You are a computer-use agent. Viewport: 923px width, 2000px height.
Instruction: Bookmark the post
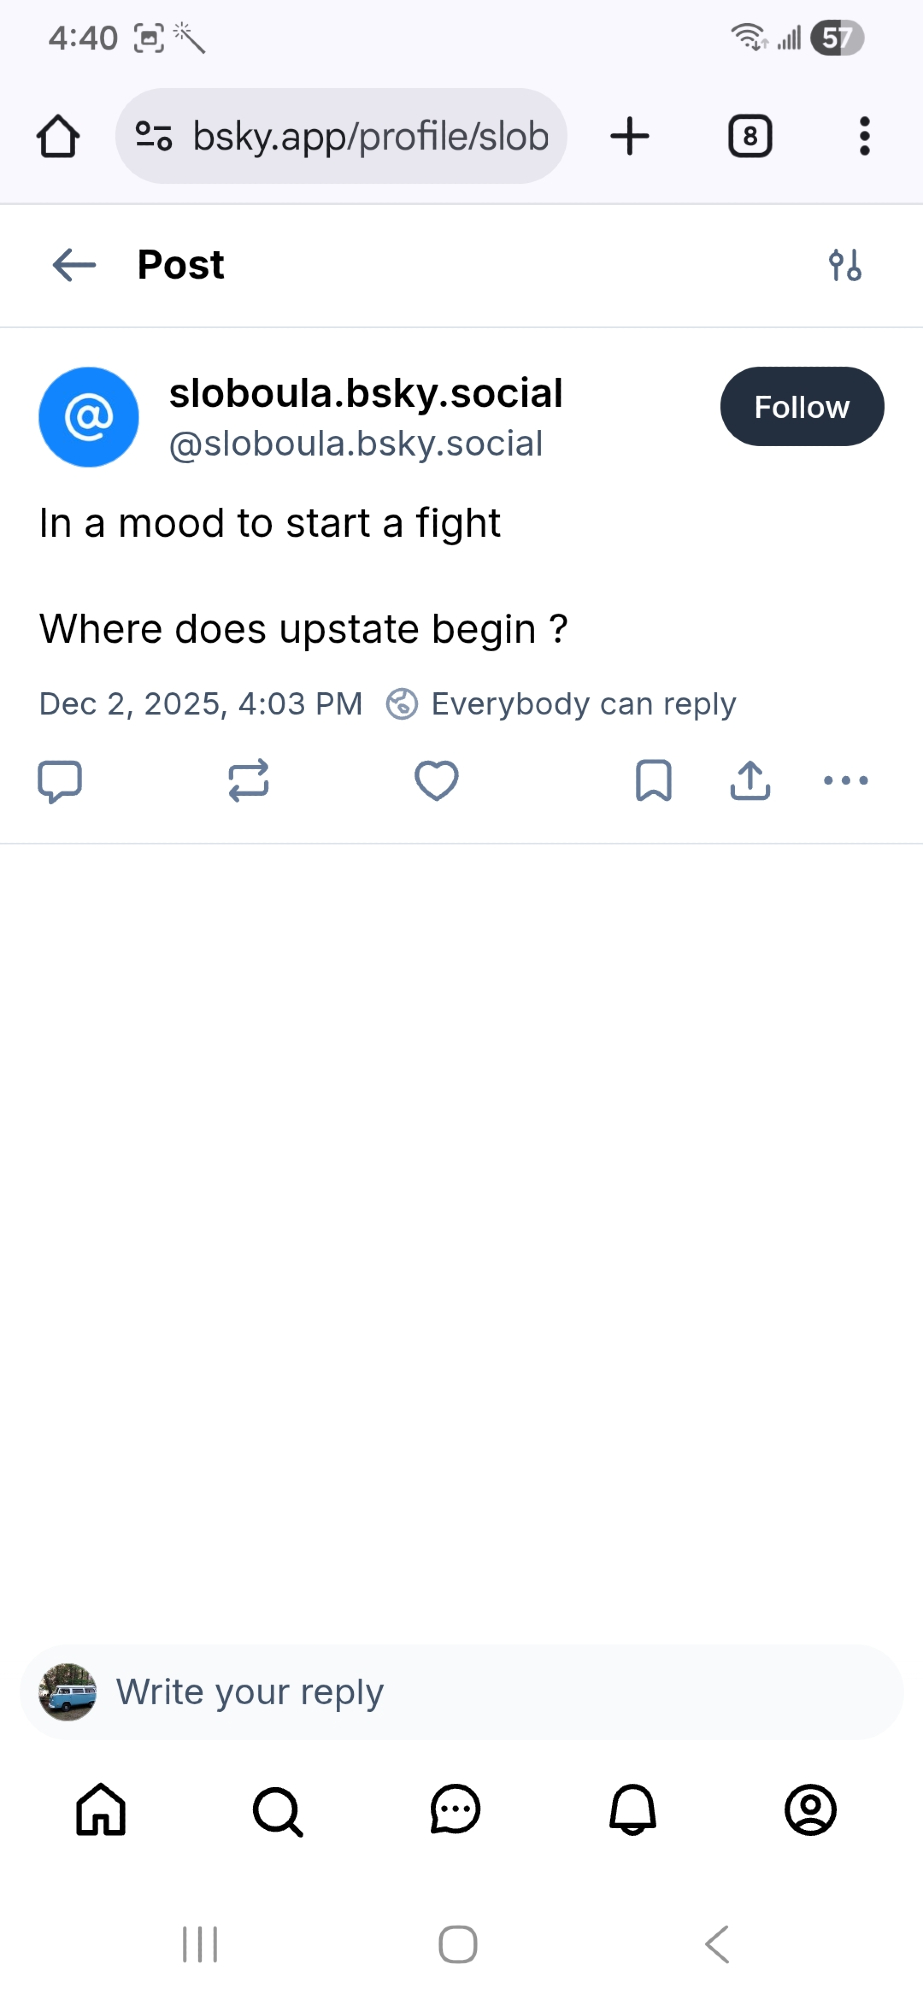tap(654, 781)
